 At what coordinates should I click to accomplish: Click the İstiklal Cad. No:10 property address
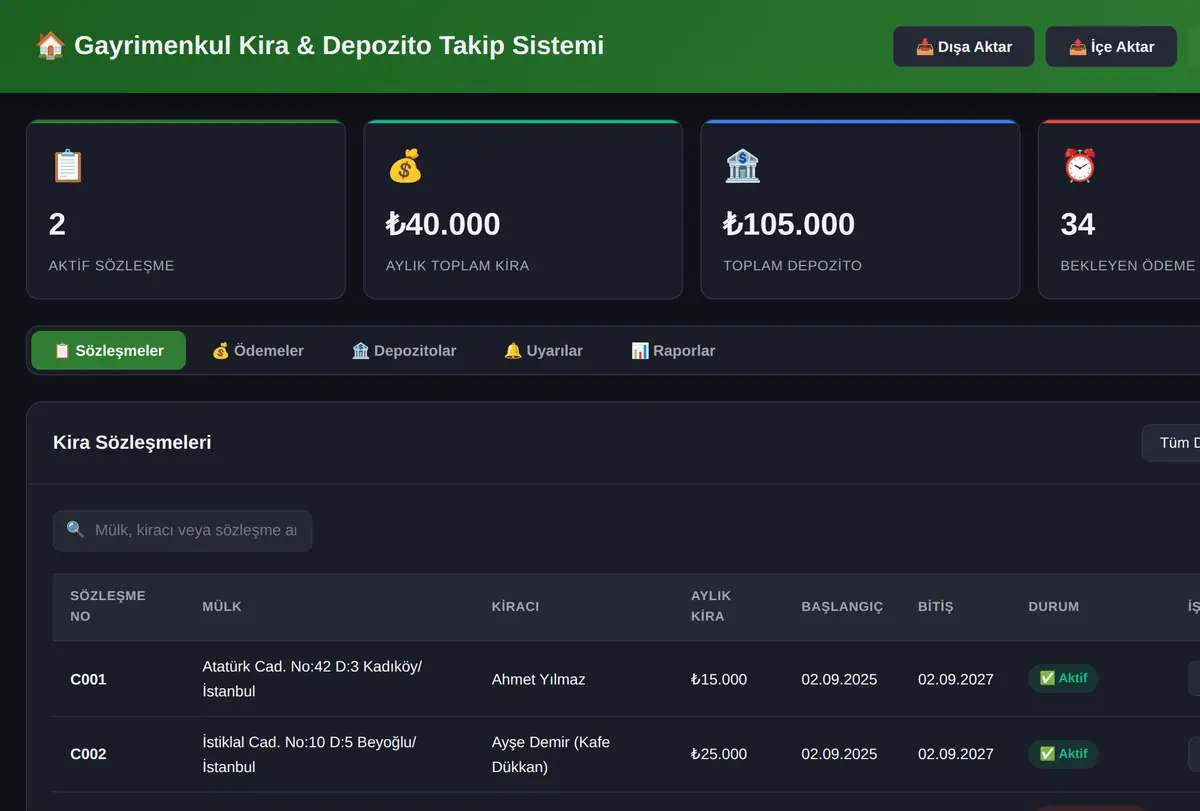tap(309, 755)
